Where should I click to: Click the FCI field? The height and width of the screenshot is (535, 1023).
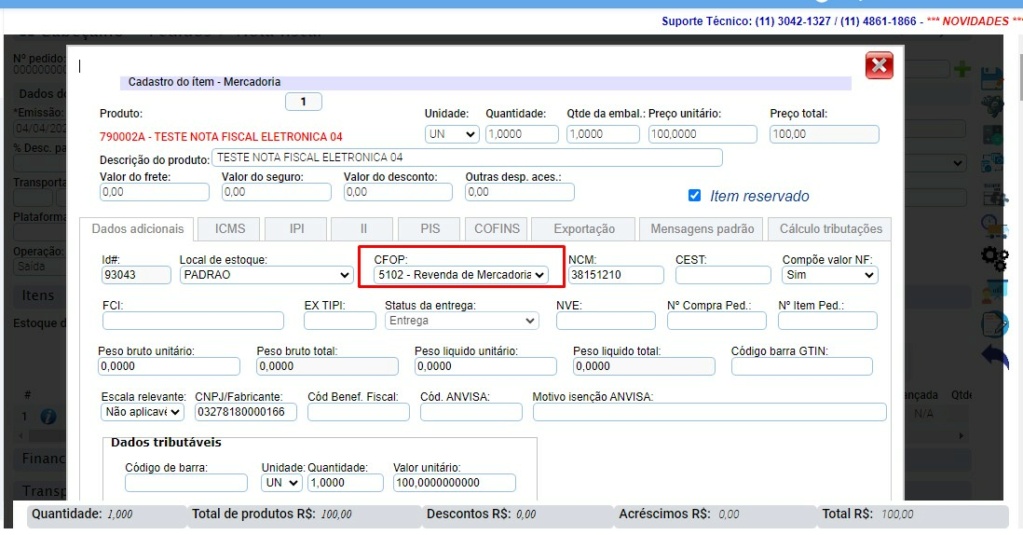click(x=193, y=320)
